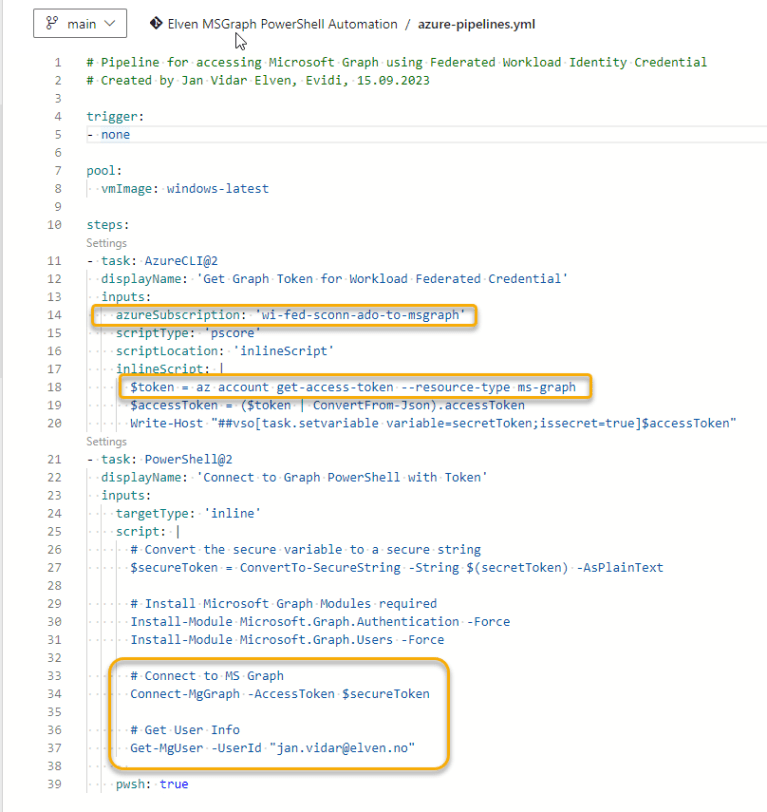The width and height of the screenshot is (767, 812).
Task: Open the branch selector combo box
Action: coord(80,24)
